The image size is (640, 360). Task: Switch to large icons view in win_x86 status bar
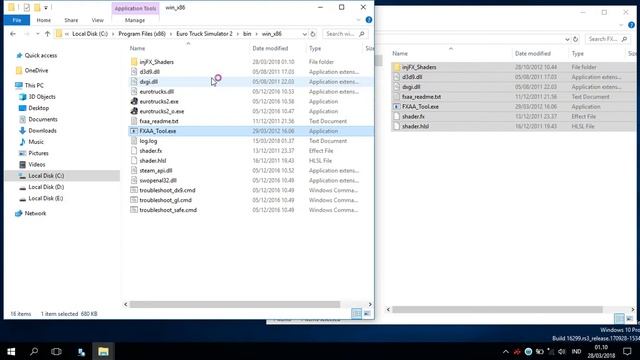click(x=367, y=313)
